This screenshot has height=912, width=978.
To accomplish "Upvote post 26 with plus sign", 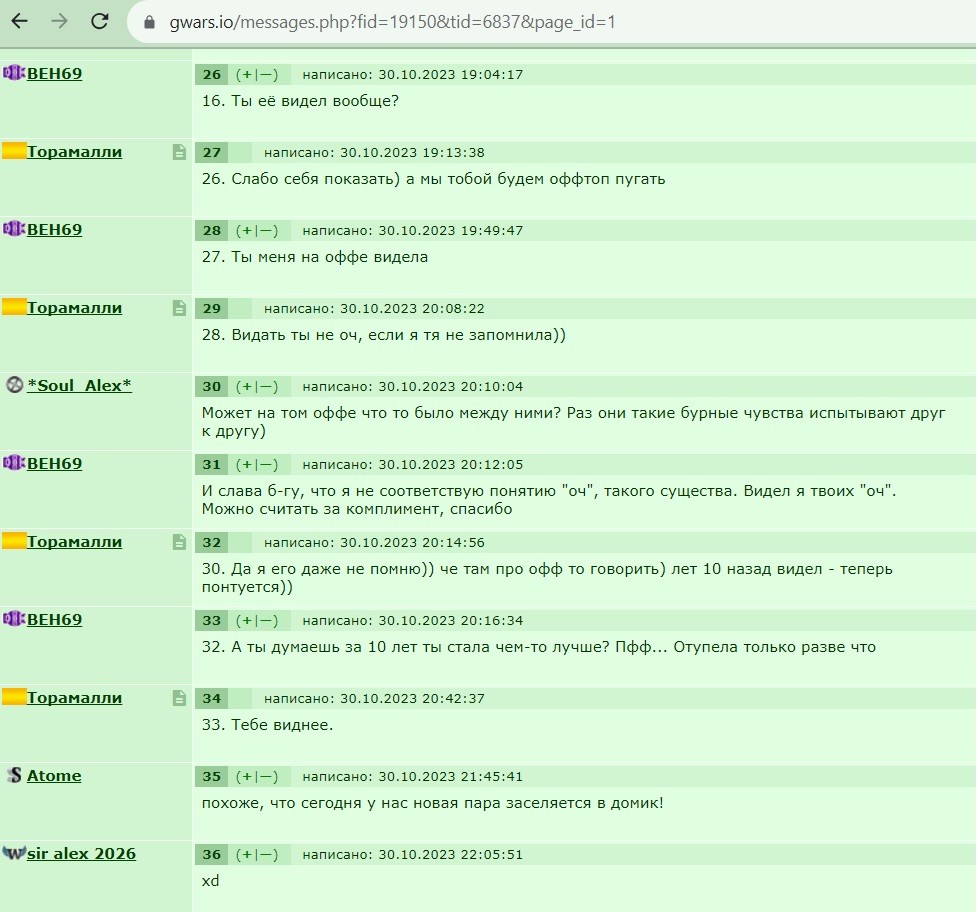I will pyautogui.click(x=247, y=74).
